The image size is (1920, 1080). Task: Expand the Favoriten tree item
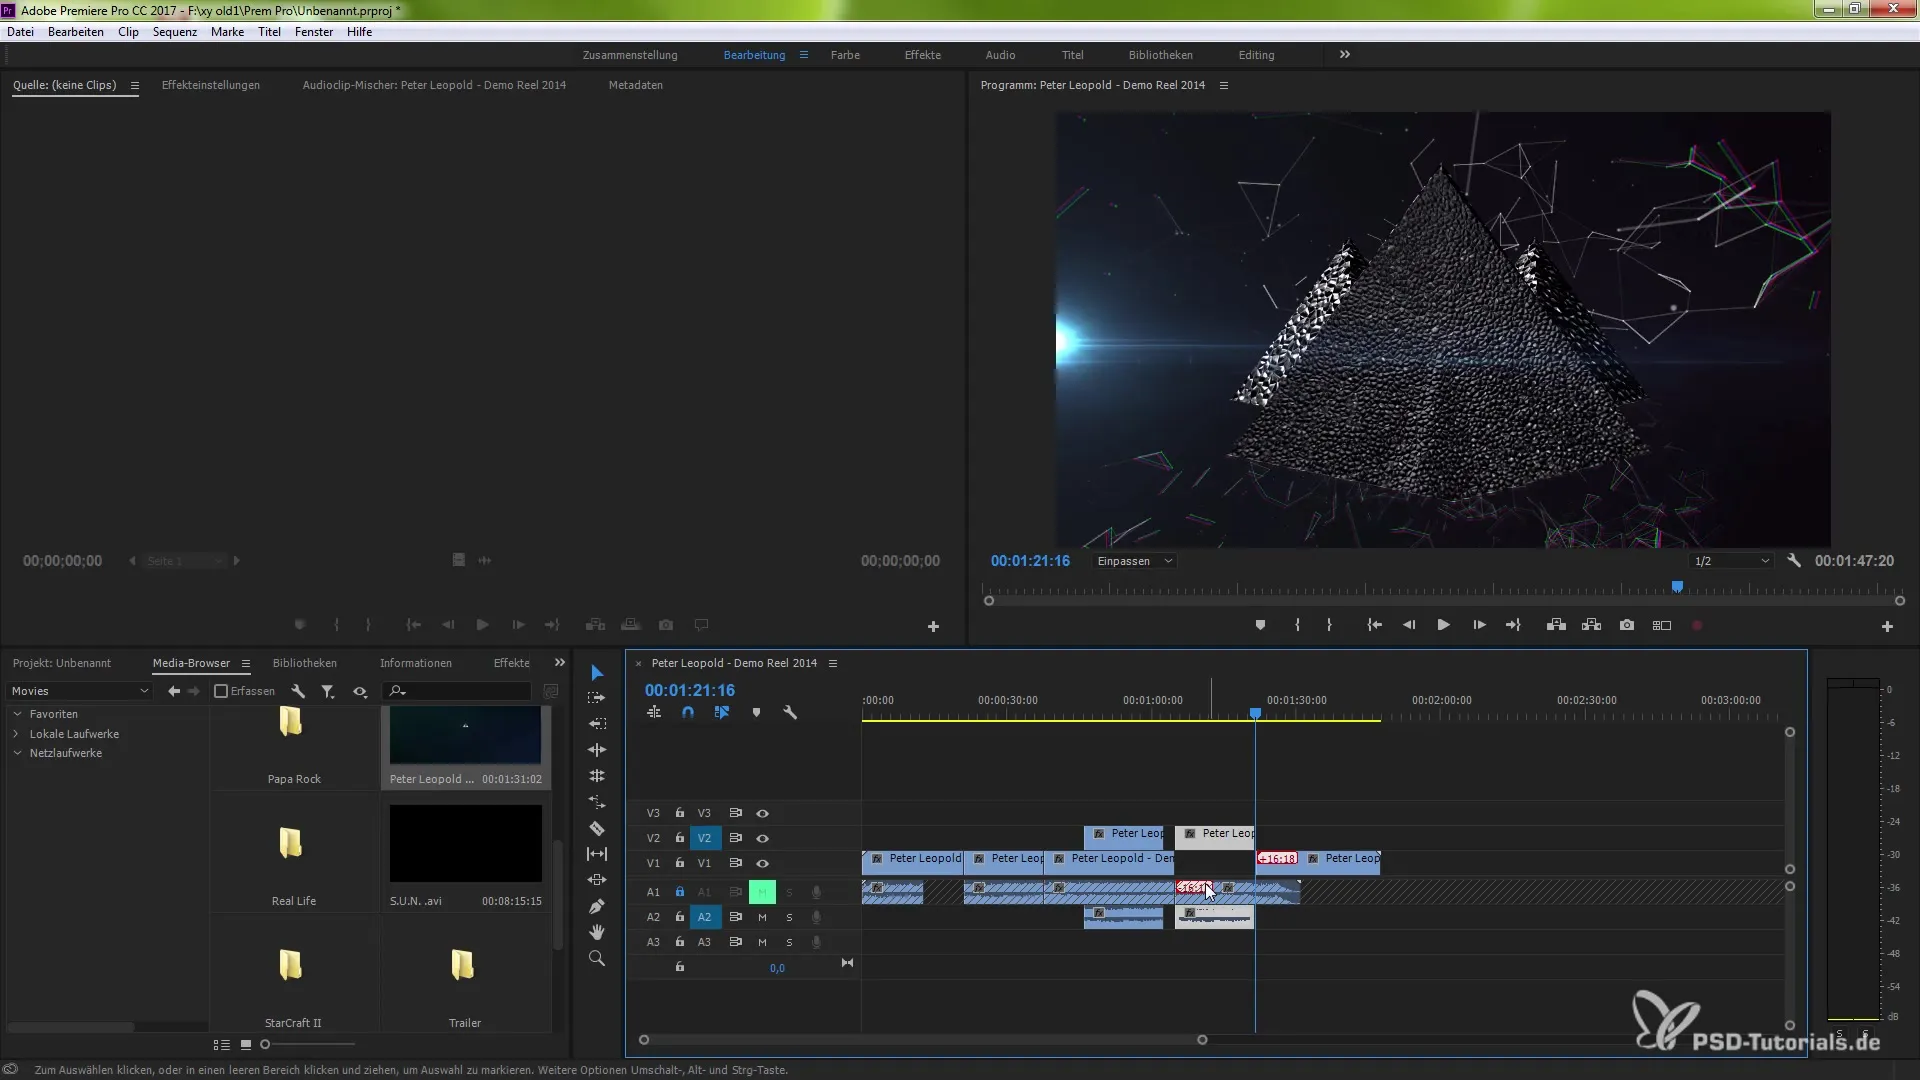click(x=17, y=714)
